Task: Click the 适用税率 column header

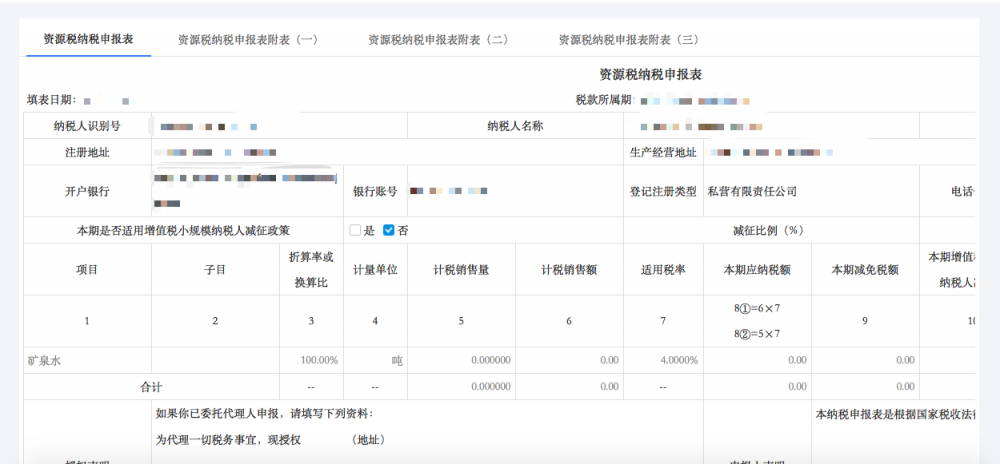Action: 663,270
